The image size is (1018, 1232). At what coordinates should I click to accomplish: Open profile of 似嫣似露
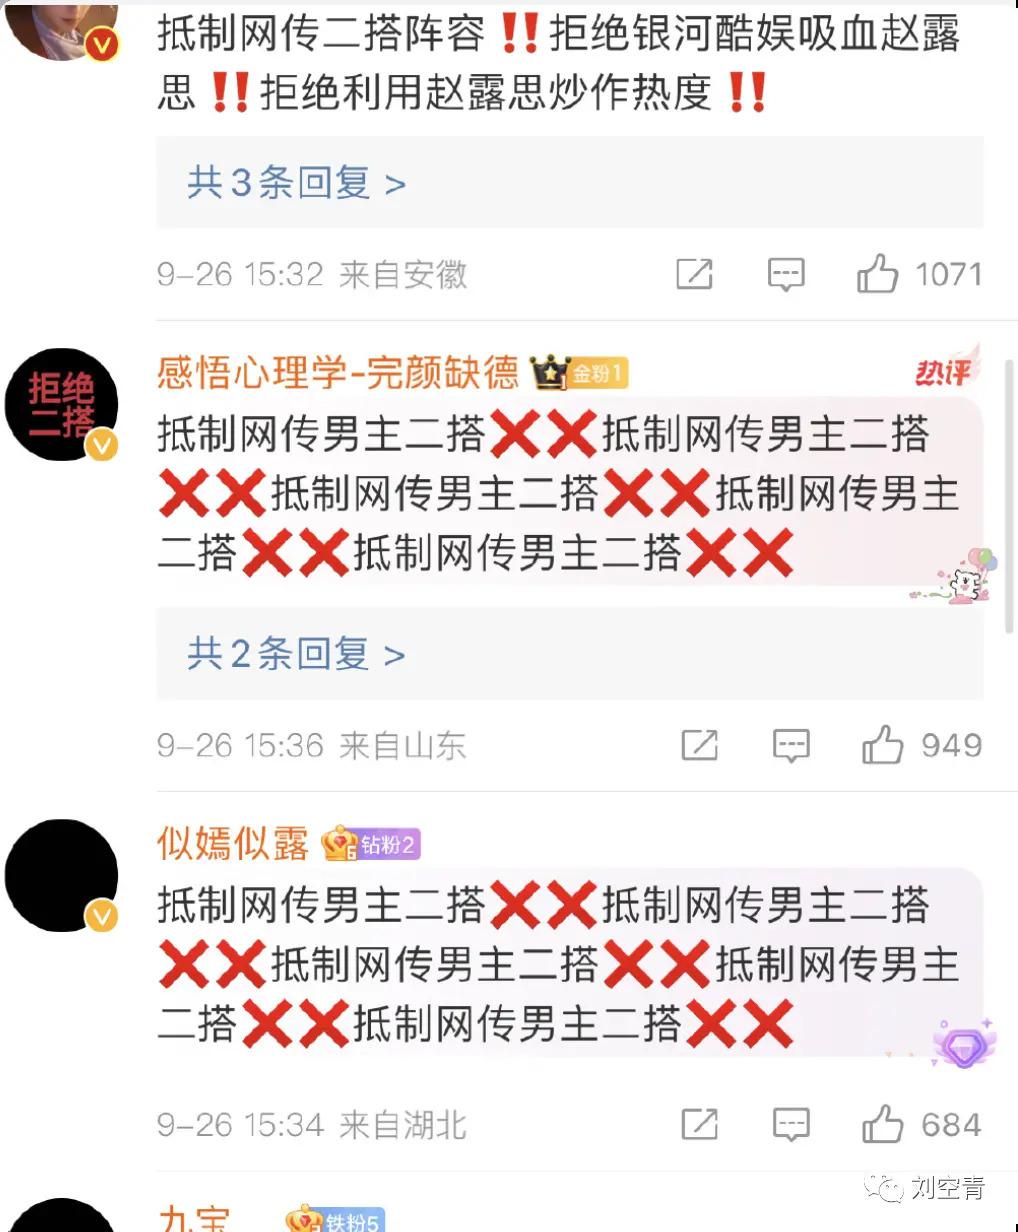(x=233, y=845)
